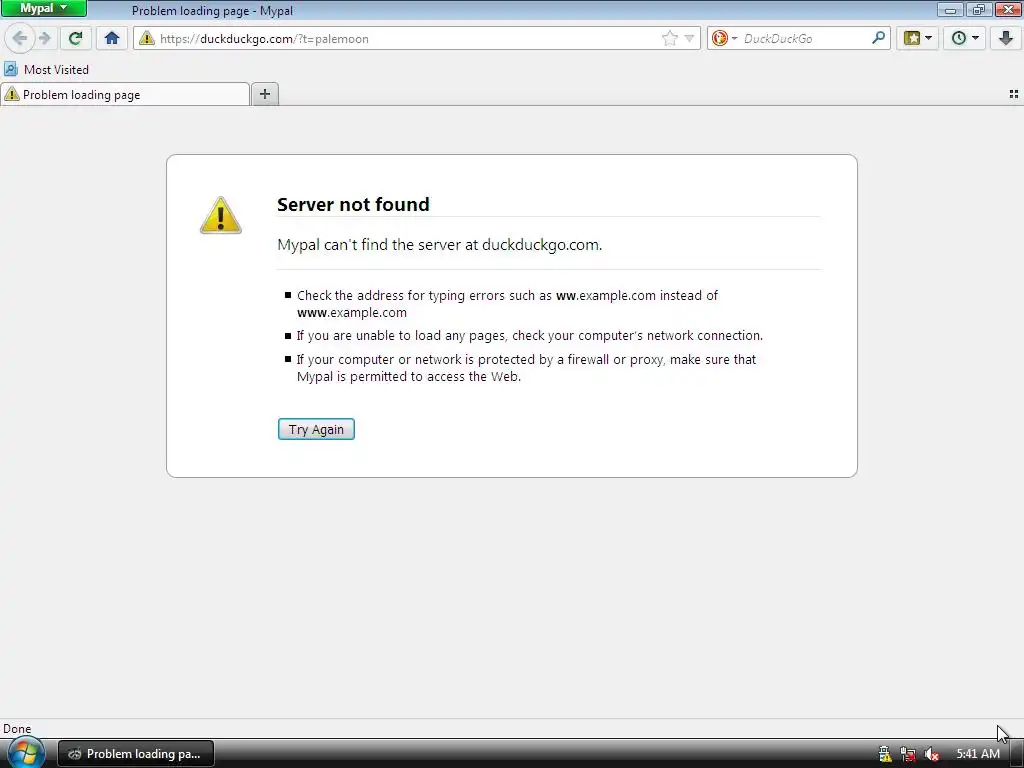Click the yellow warning triangle on error page

[221, 215]
